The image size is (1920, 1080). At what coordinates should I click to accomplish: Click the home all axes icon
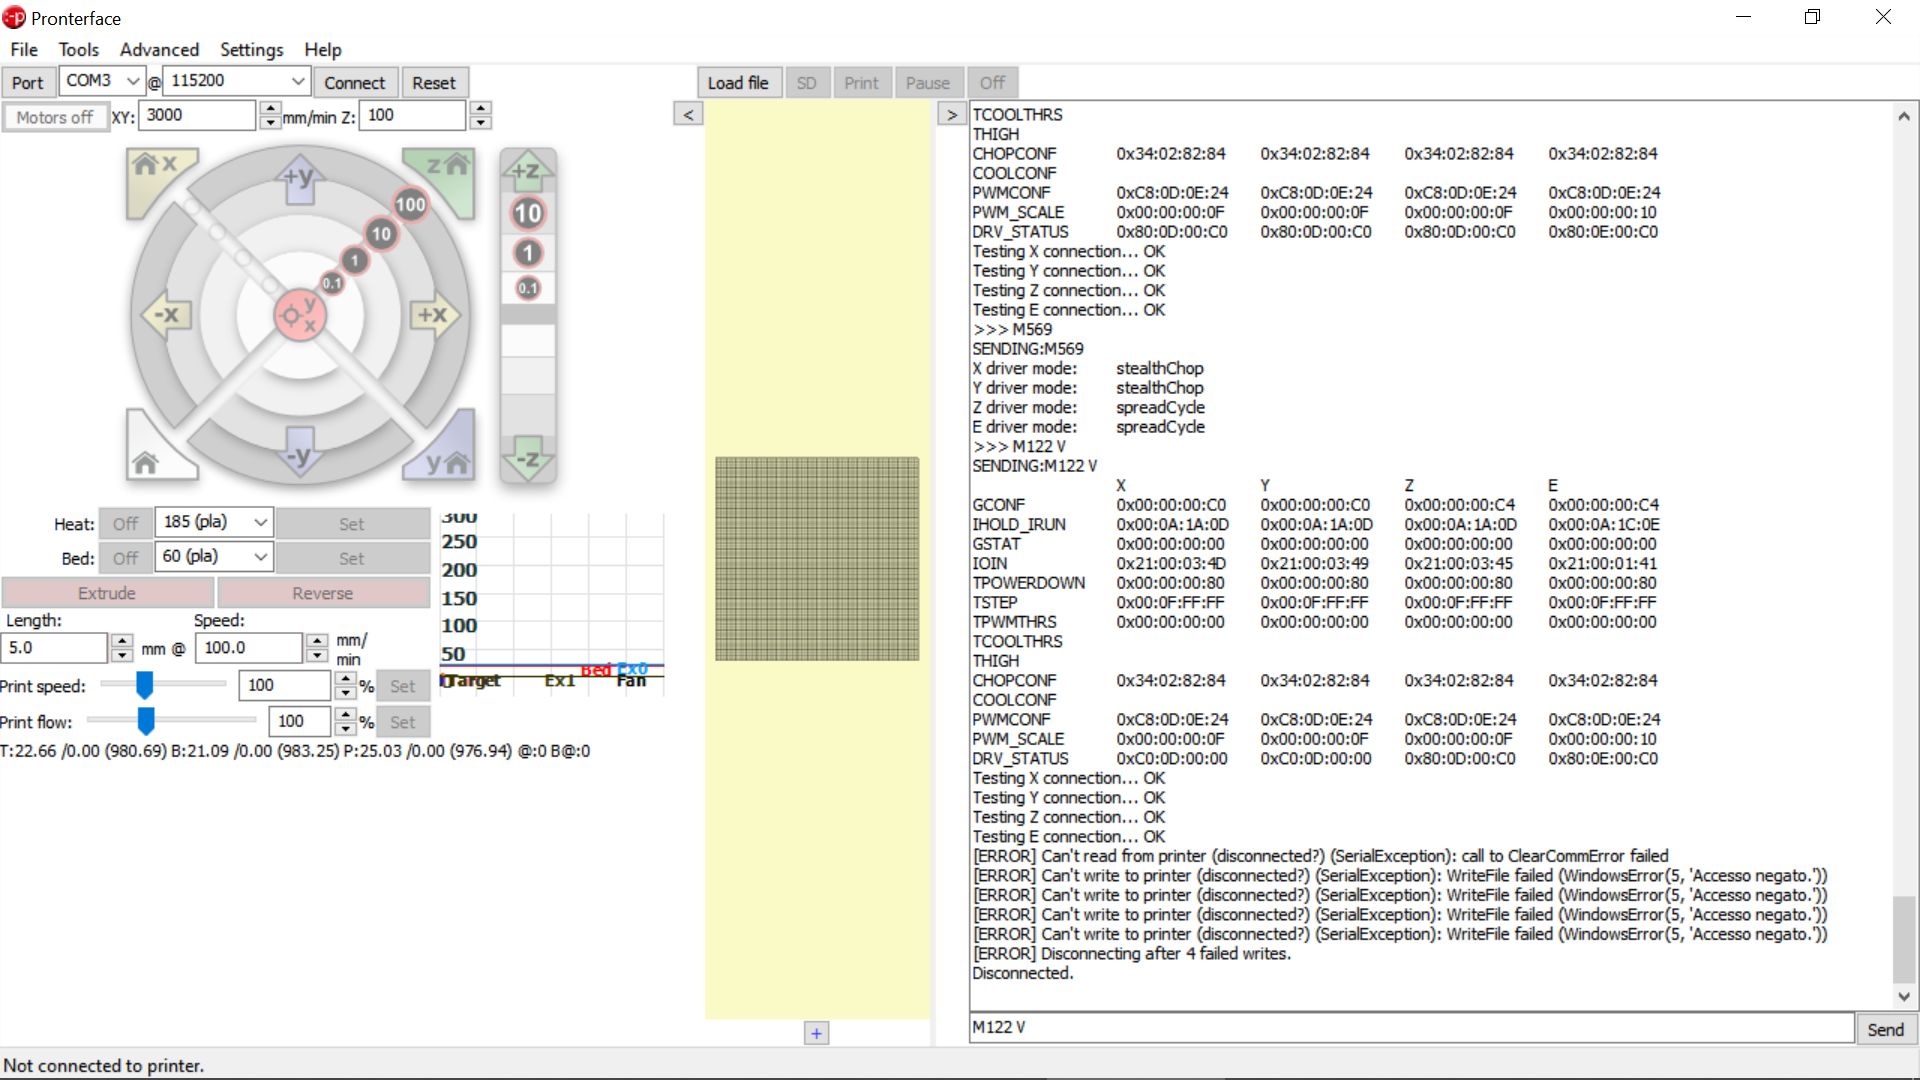[x=150, y=458]
